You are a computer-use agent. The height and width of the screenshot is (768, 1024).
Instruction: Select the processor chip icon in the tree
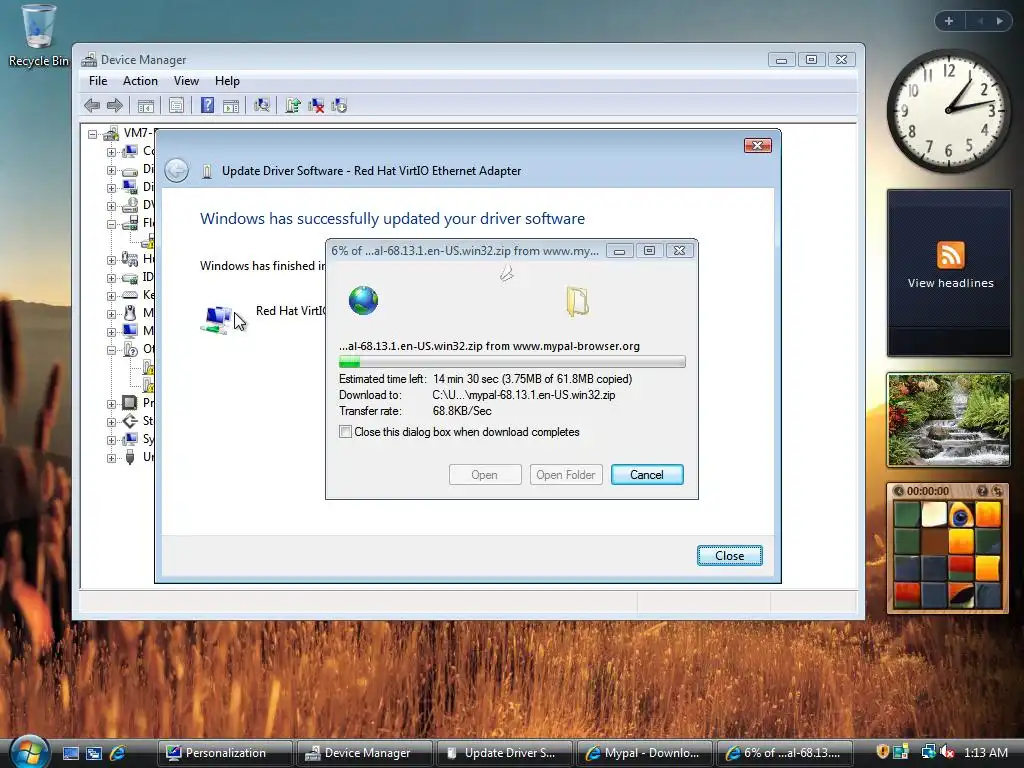(x=130, y=402)
